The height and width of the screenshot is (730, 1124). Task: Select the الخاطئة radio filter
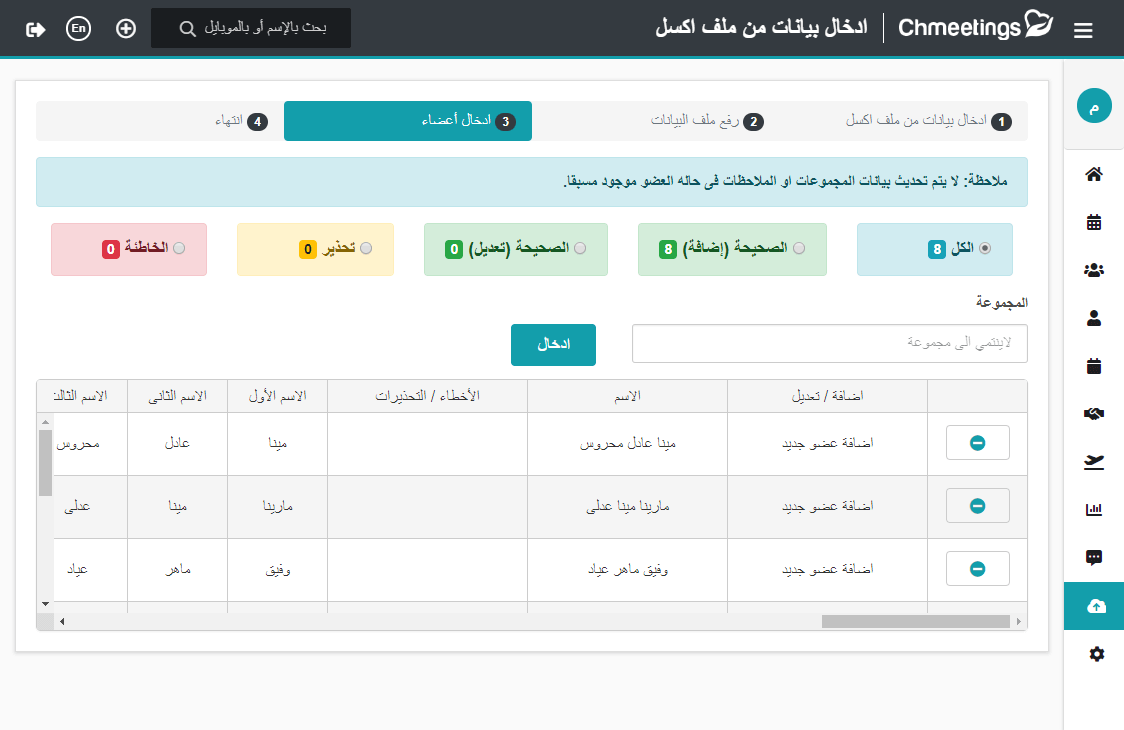pyautogui.click(x=179, y=248)
